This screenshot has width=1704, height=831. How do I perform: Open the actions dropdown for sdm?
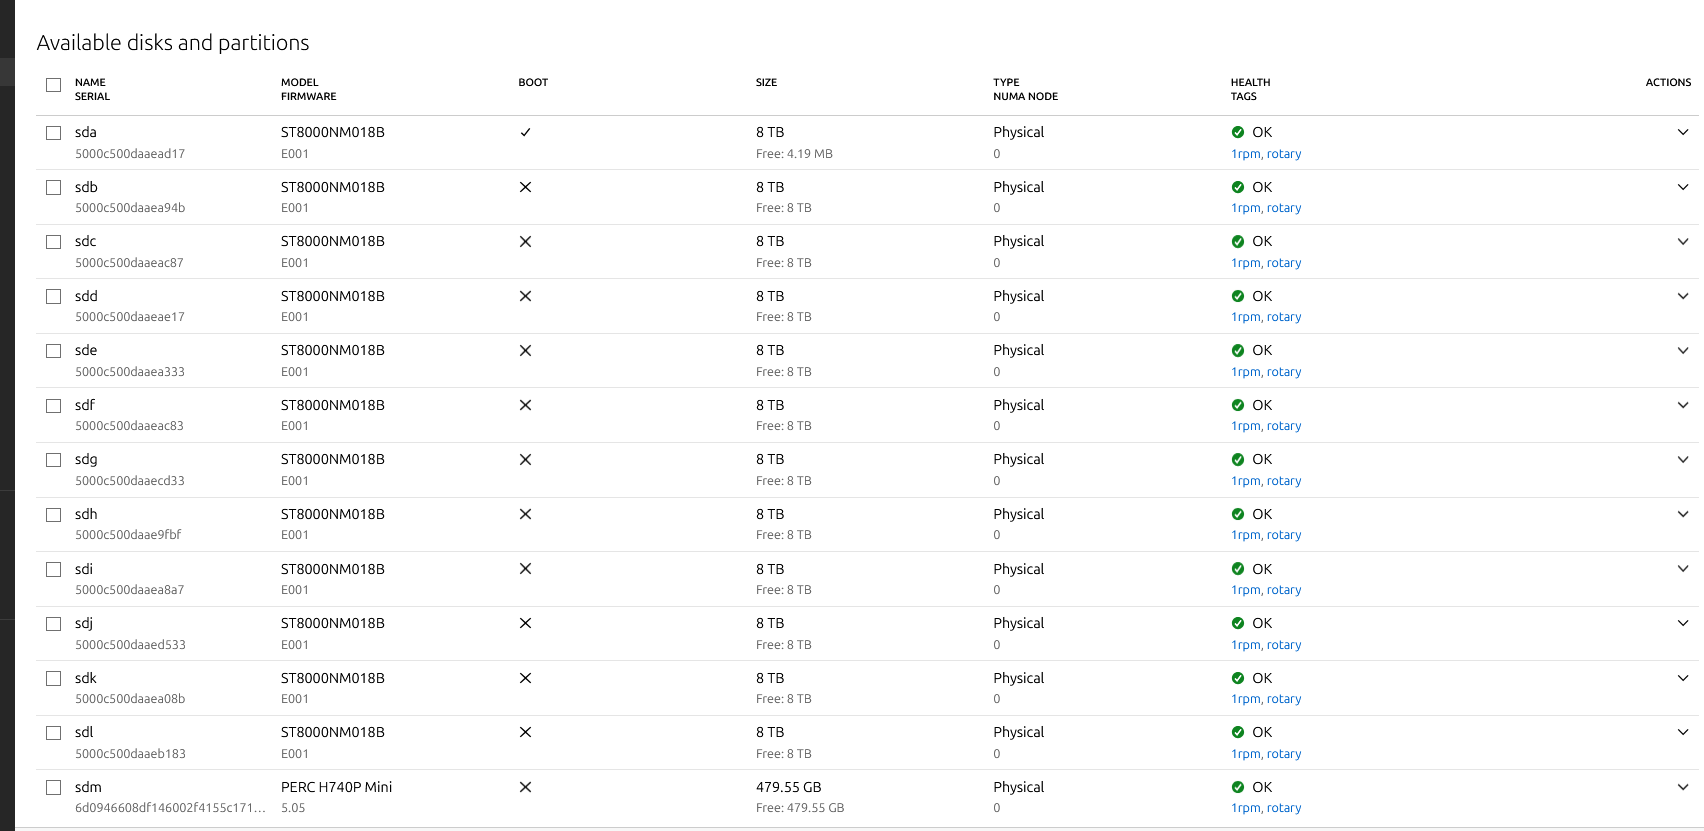[1683, 787]
